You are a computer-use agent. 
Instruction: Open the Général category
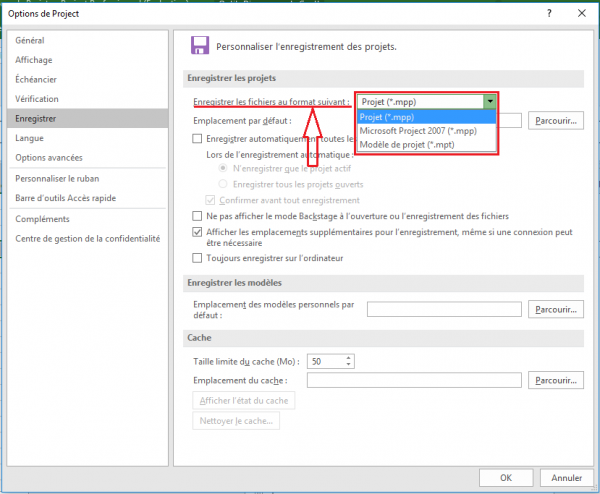coord(30,40)
